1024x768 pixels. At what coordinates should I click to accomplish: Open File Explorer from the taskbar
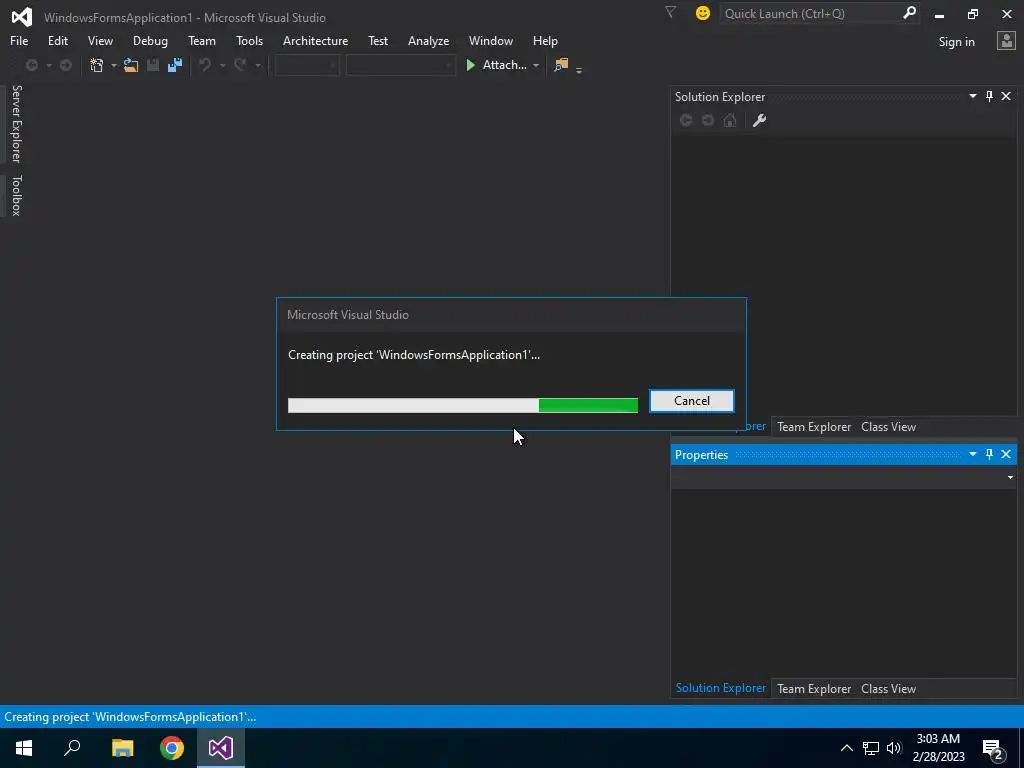[122, 748]
